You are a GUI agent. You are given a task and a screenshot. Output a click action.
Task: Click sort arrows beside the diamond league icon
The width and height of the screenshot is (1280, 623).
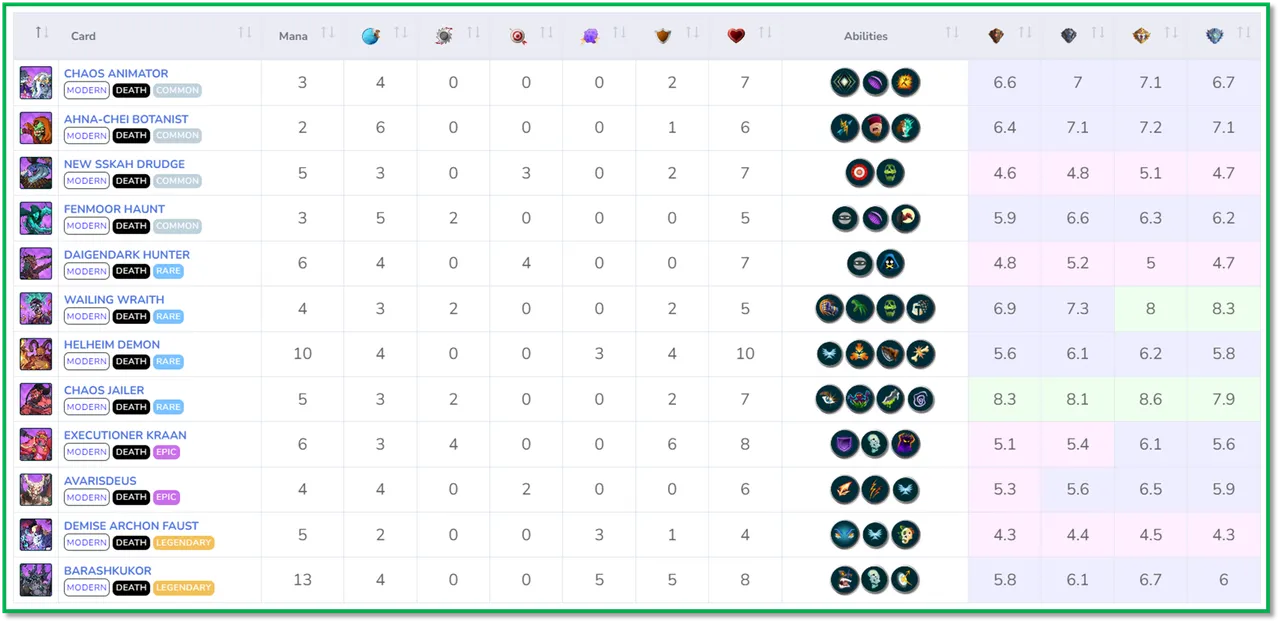coord(1244,34)
